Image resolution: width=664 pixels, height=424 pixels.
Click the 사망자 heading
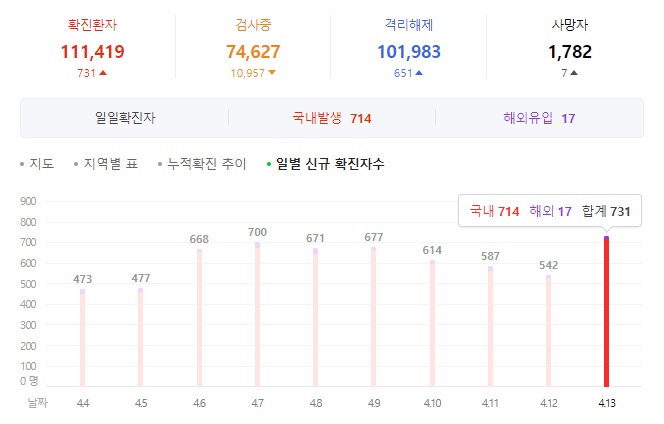click(570, 25)
